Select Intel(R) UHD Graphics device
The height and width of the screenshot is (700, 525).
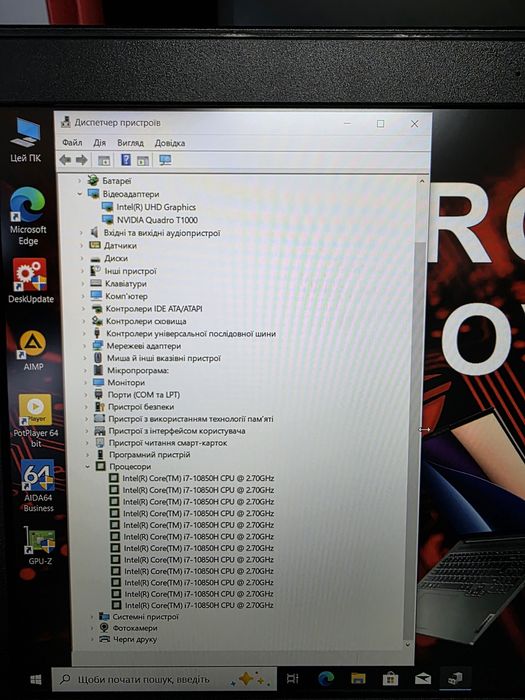click(156, 207)
